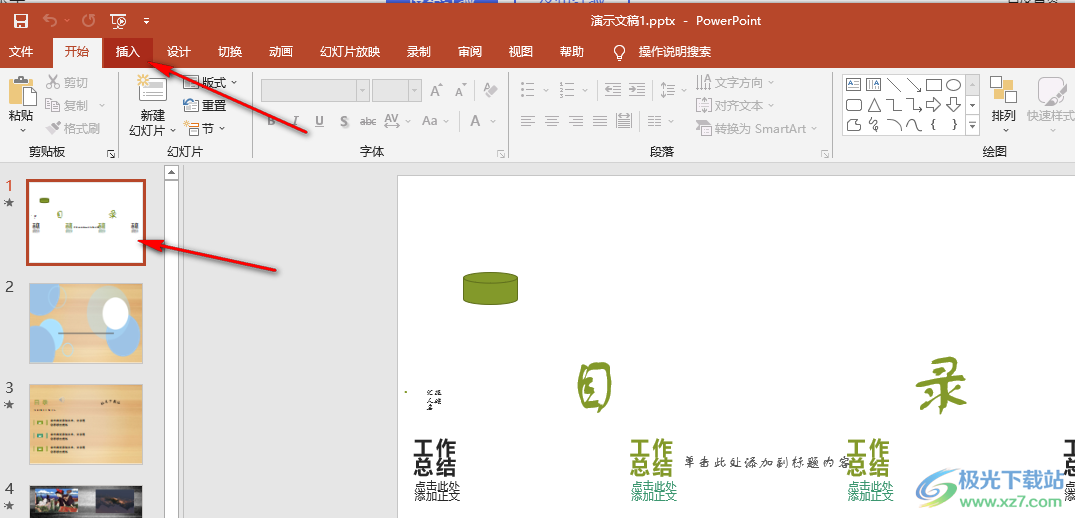
Task: Open the 幻灯片放映 tab
Action: [350, 51]
